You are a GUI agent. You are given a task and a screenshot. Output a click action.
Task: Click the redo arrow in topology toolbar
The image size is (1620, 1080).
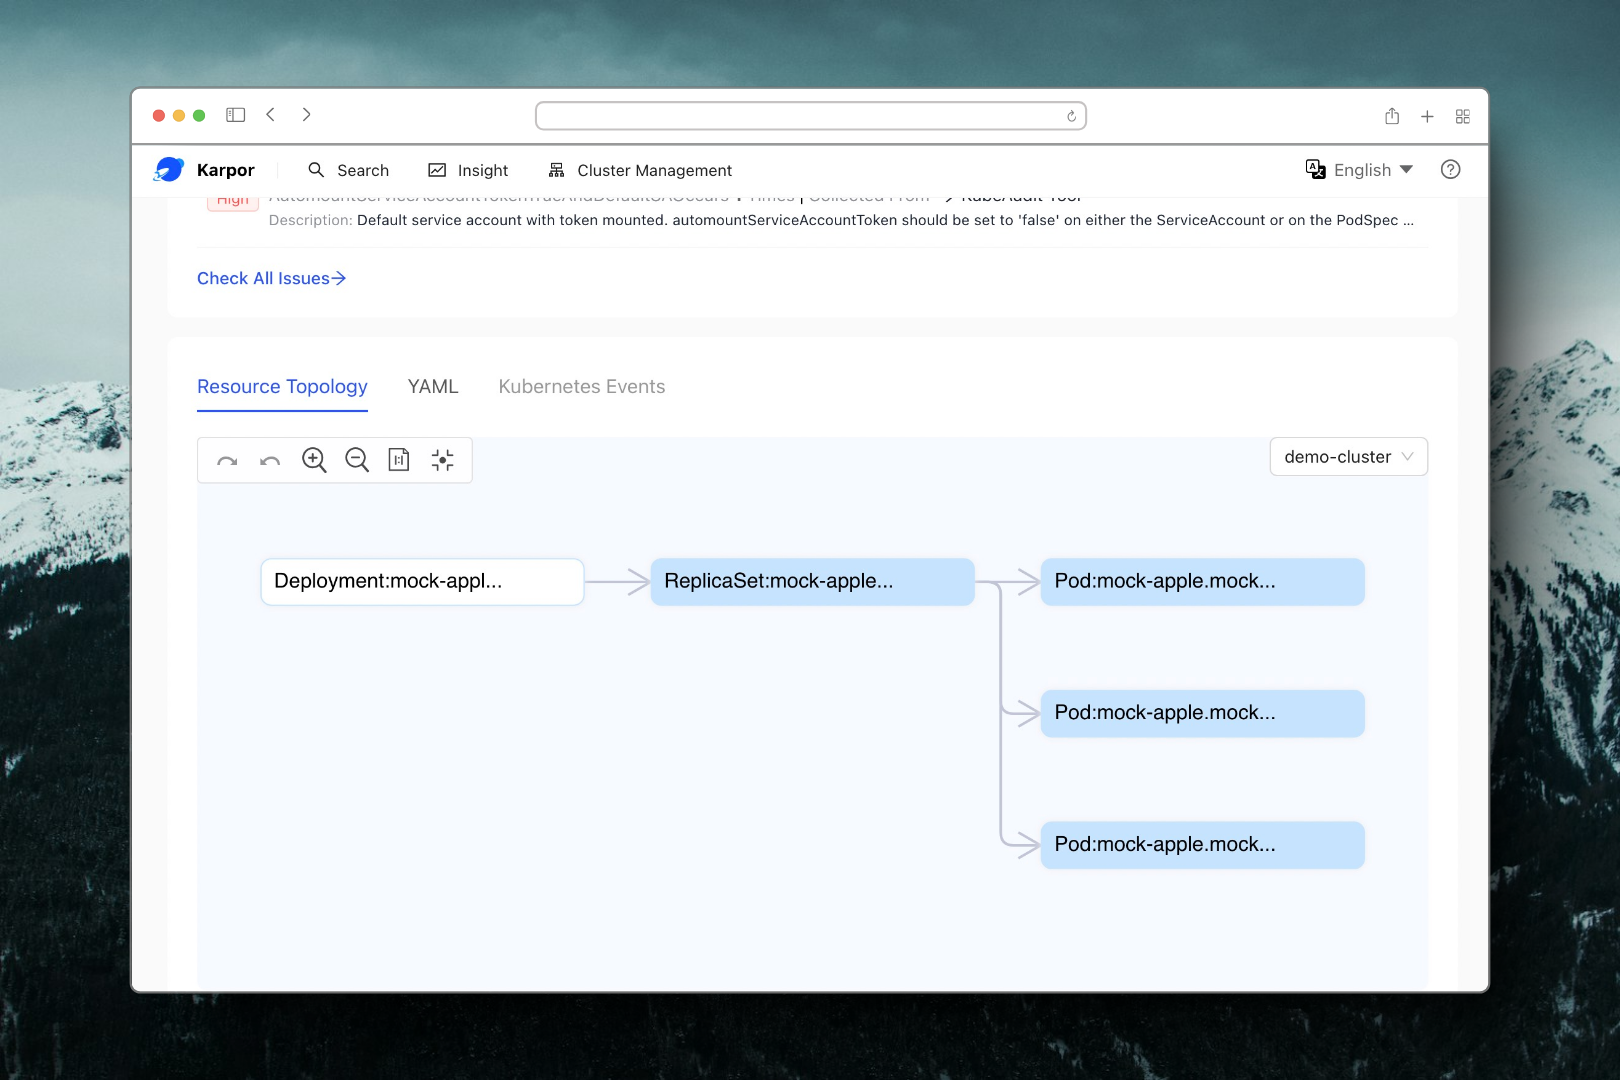(x=227, y=460)
